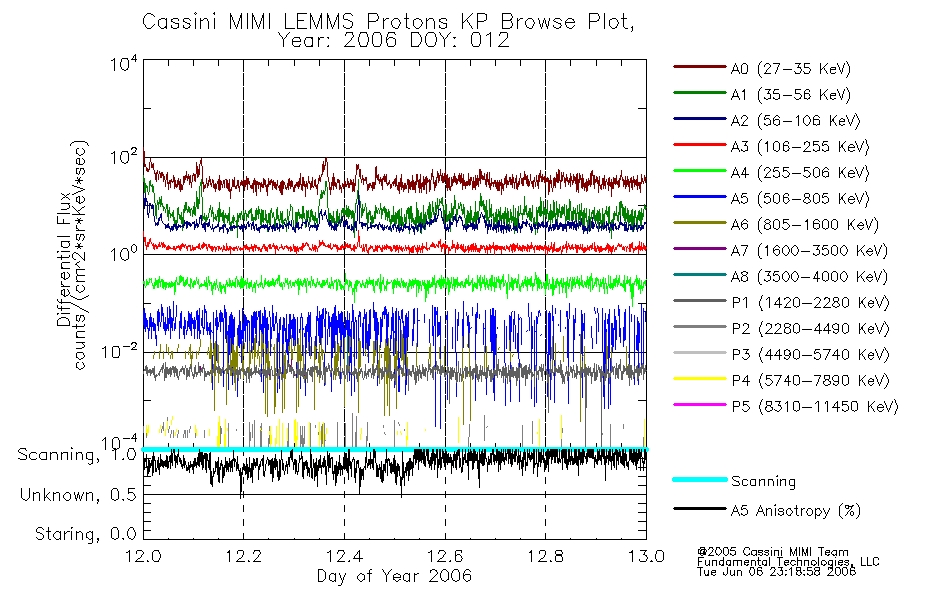Click the olive A6 legend line
The width and height of the screenshot is (950, 600).
coord(699,223)
